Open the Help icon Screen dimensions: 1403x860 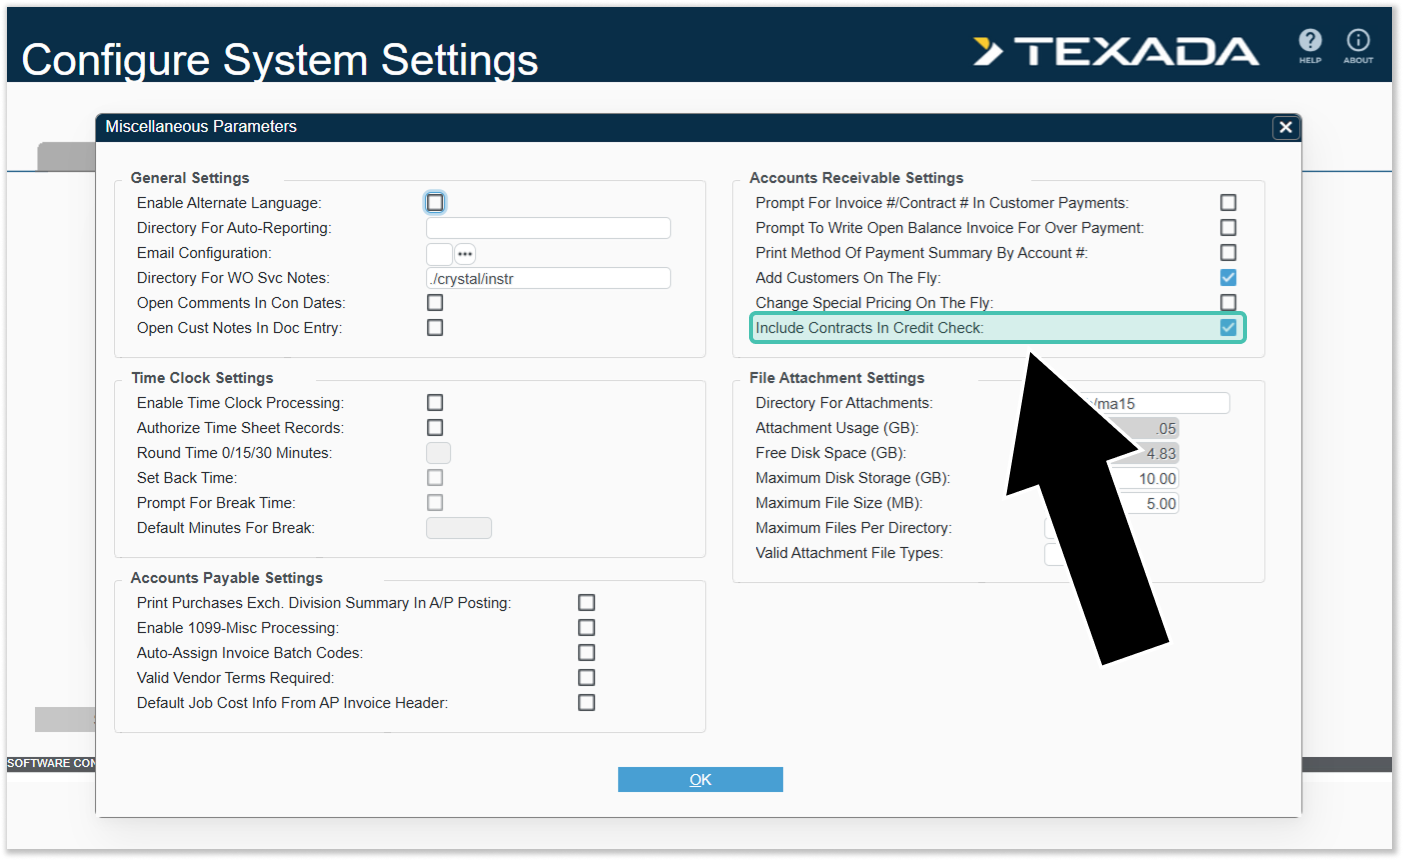click(x=1309, y=42)
